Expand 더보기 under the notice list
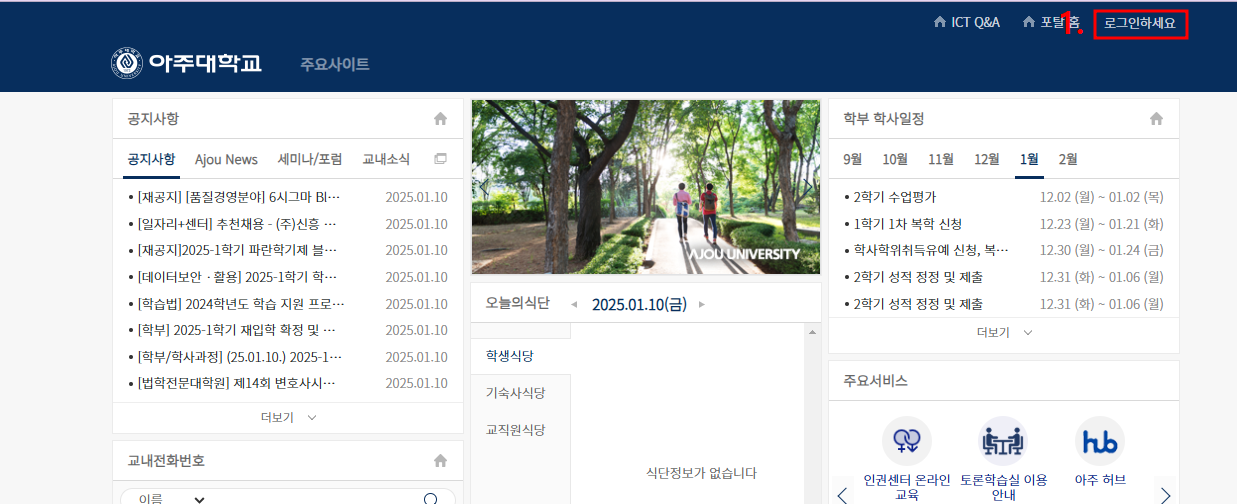Image resolution: width=1237 pixels, height=504 pixels. pyautogui.click(x=288, y=417)
